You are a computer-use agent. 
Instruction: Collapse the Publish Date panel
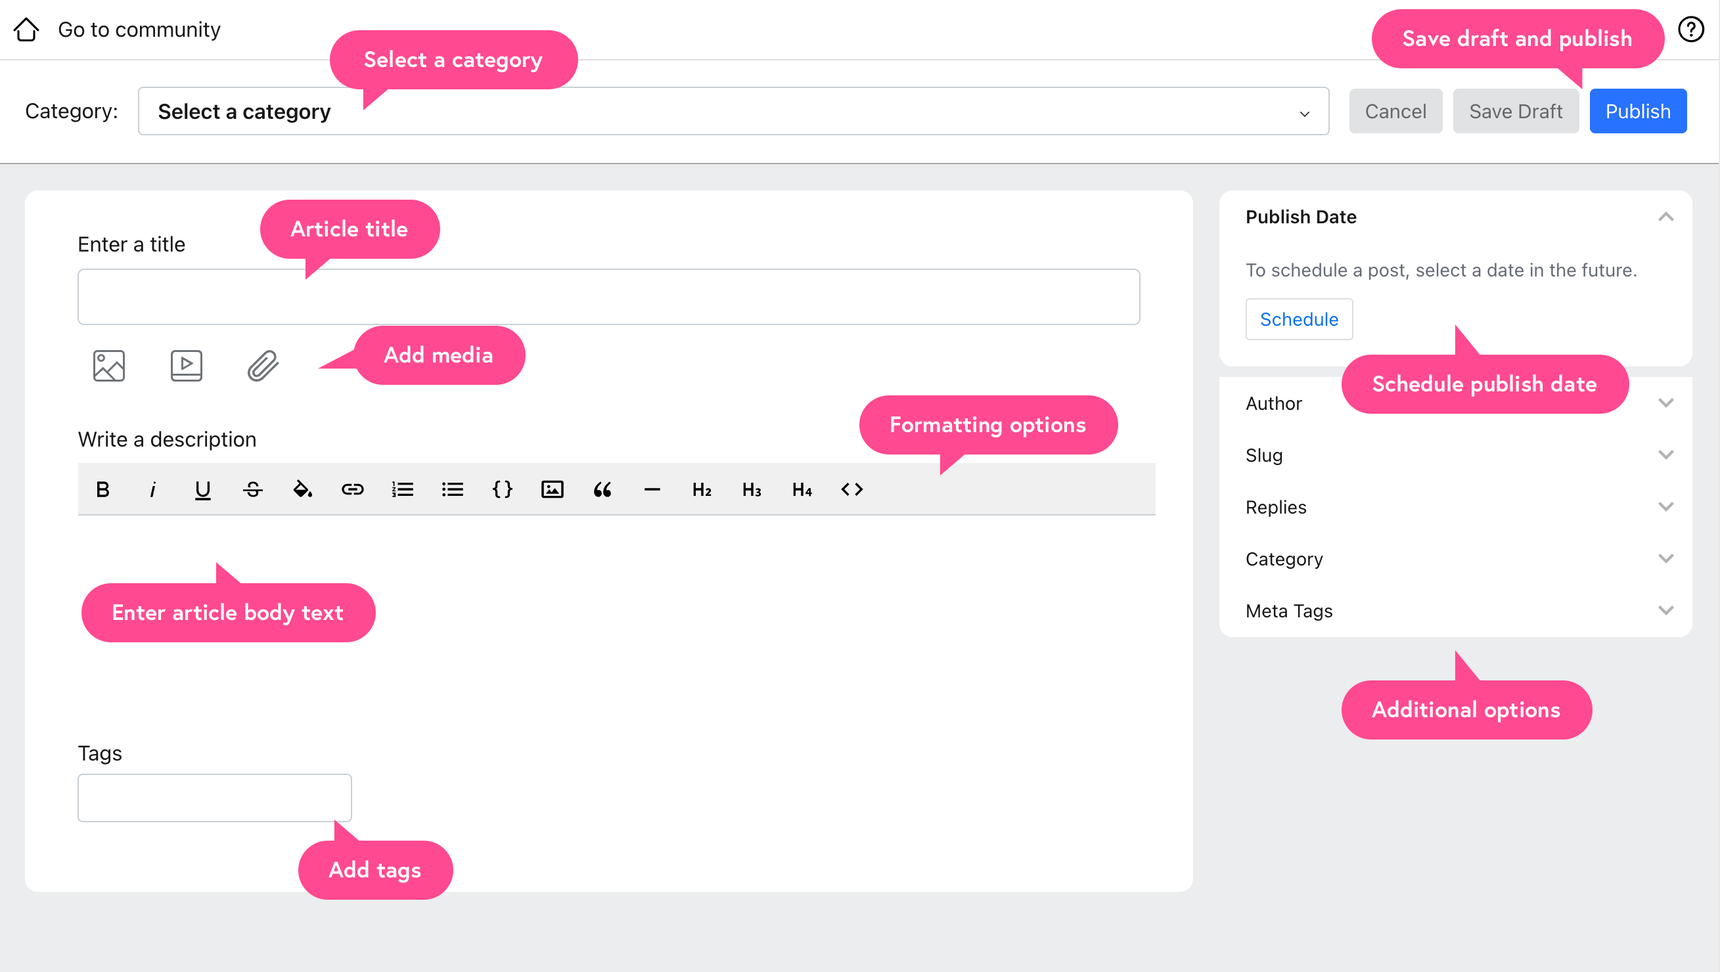tap(1665, 217)
